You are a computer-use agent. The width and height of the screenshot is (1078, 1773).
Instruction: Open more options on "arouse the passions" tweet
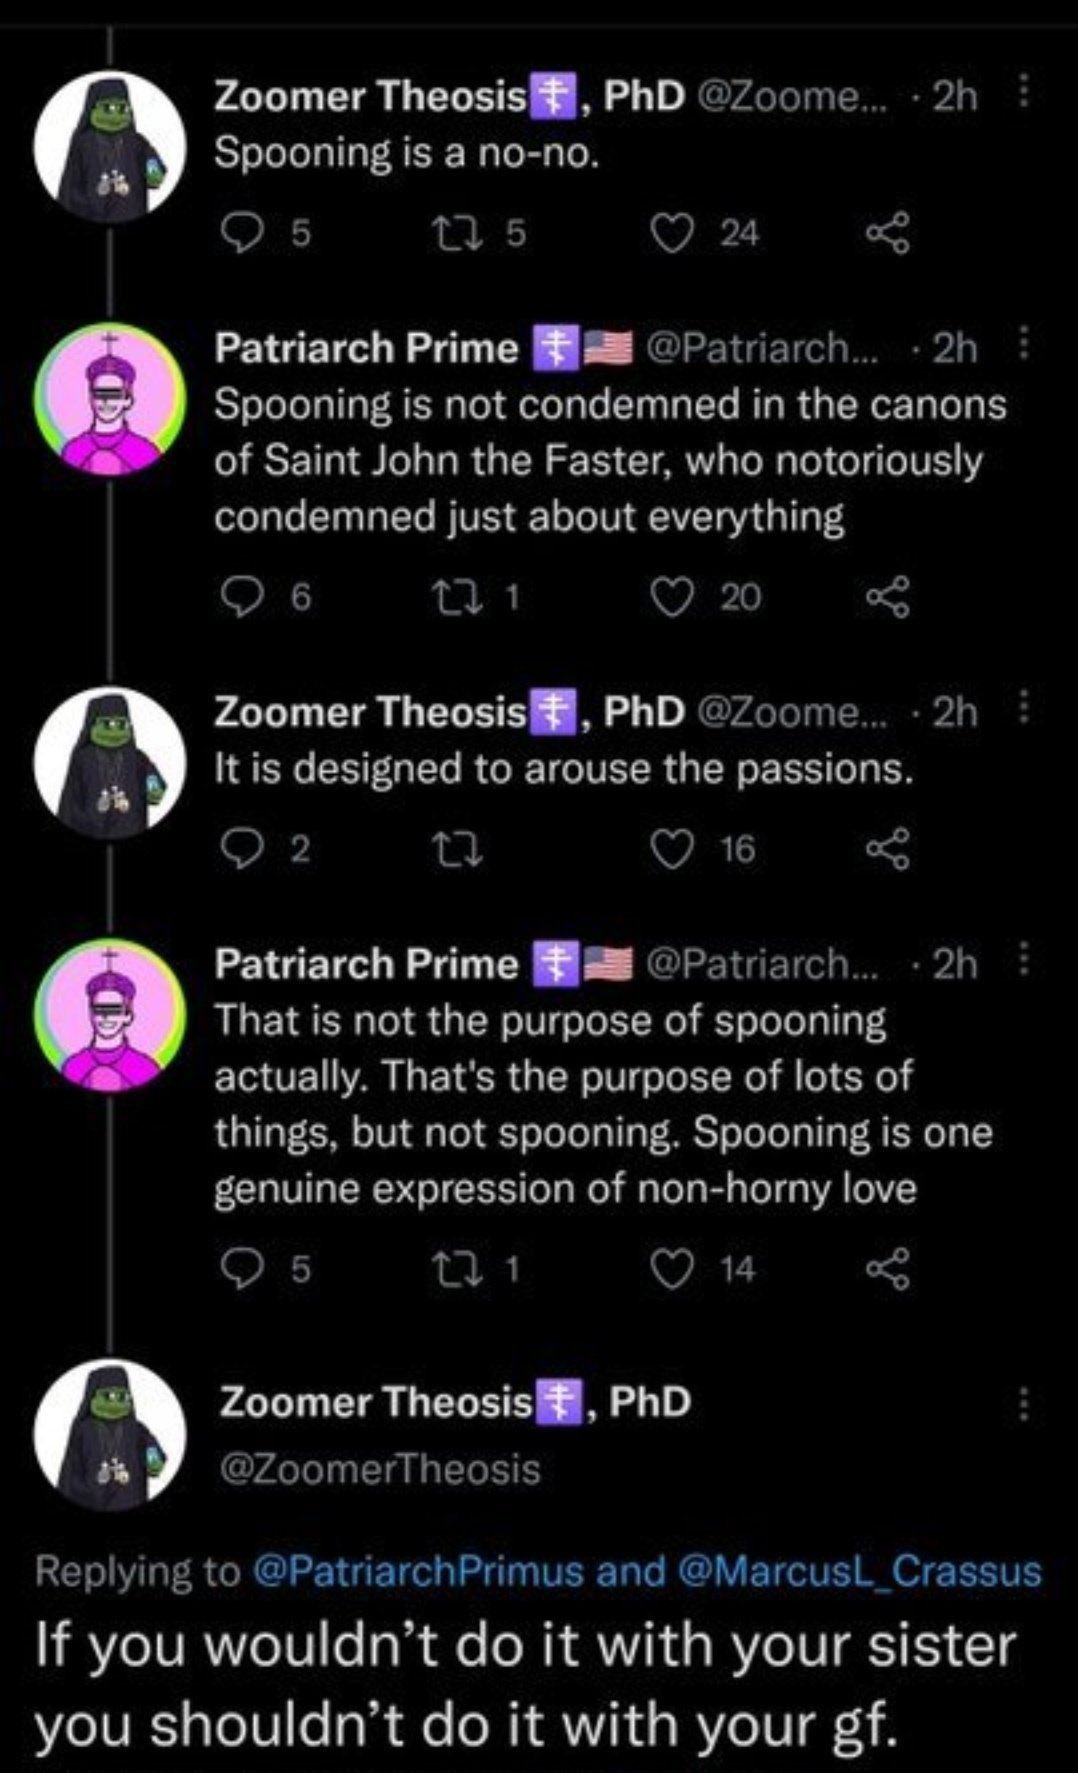[1022, 709]
